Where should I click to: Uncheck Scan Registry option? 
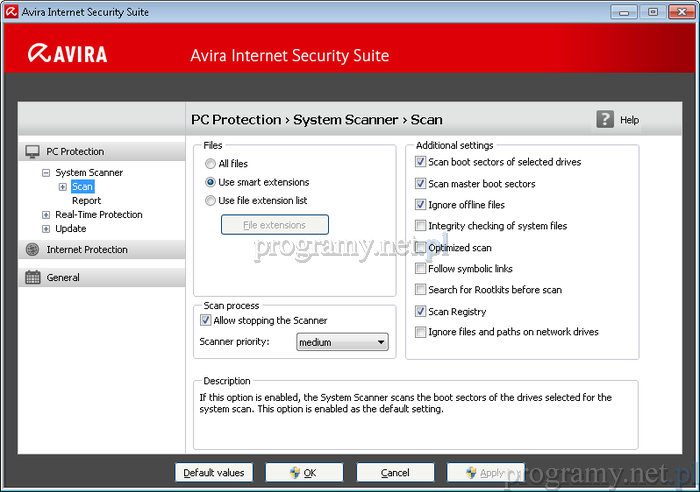coord(421,311)
